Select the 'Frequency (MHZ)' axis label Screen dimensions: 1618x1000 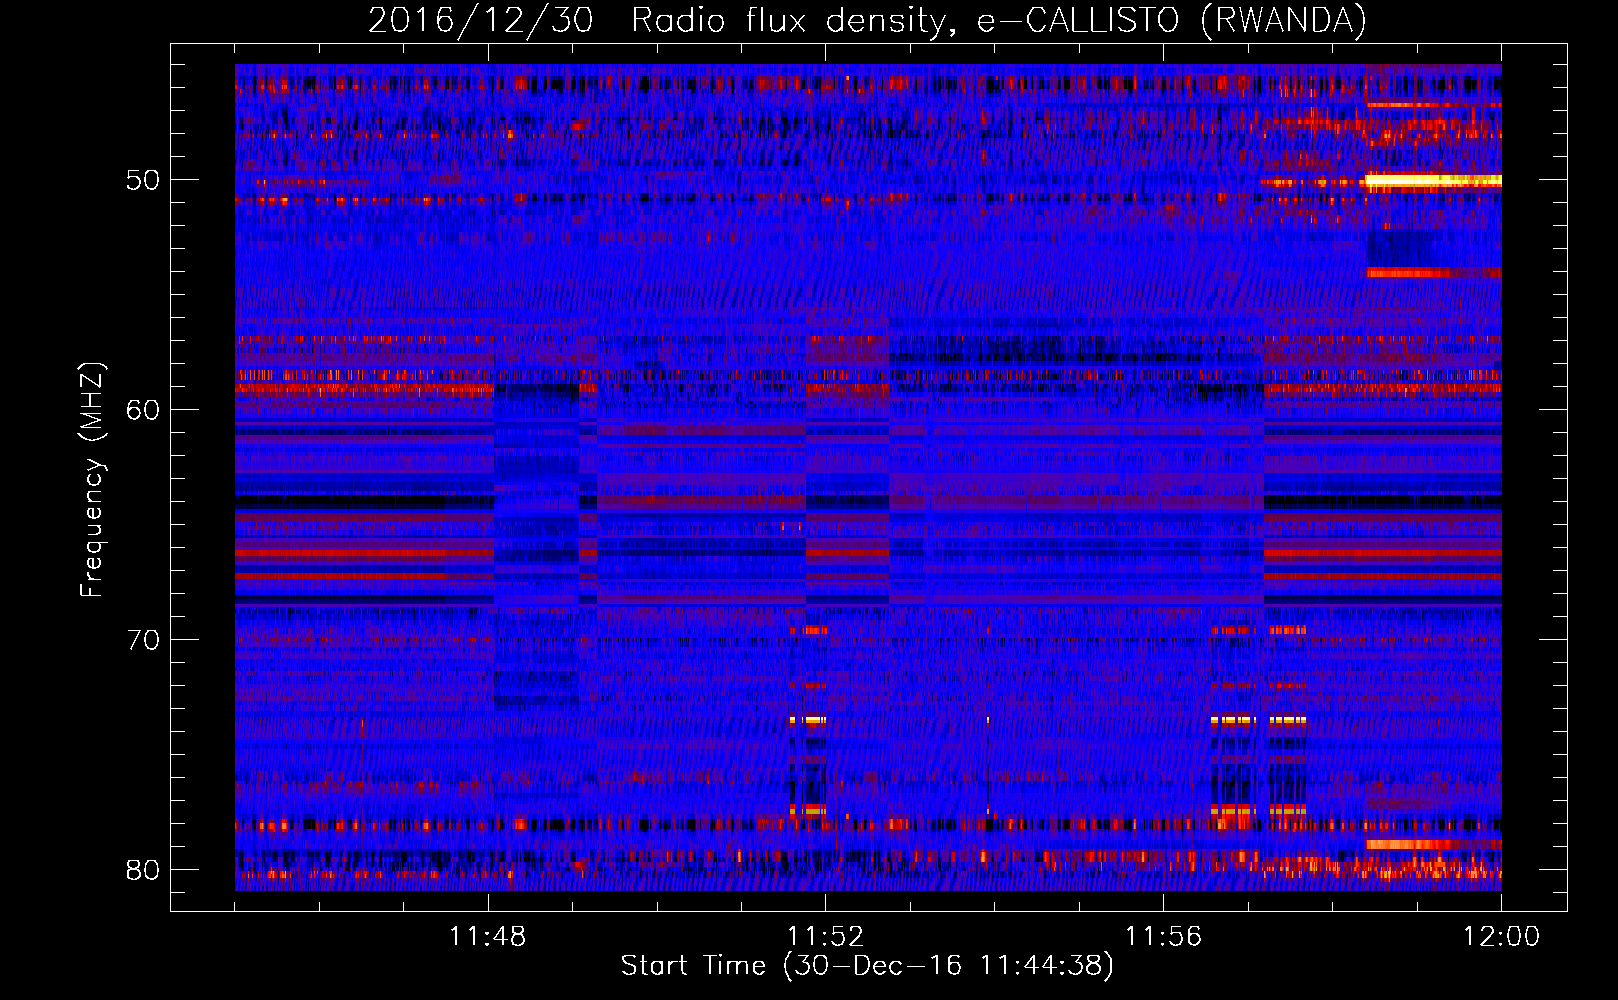pos(92,479)
